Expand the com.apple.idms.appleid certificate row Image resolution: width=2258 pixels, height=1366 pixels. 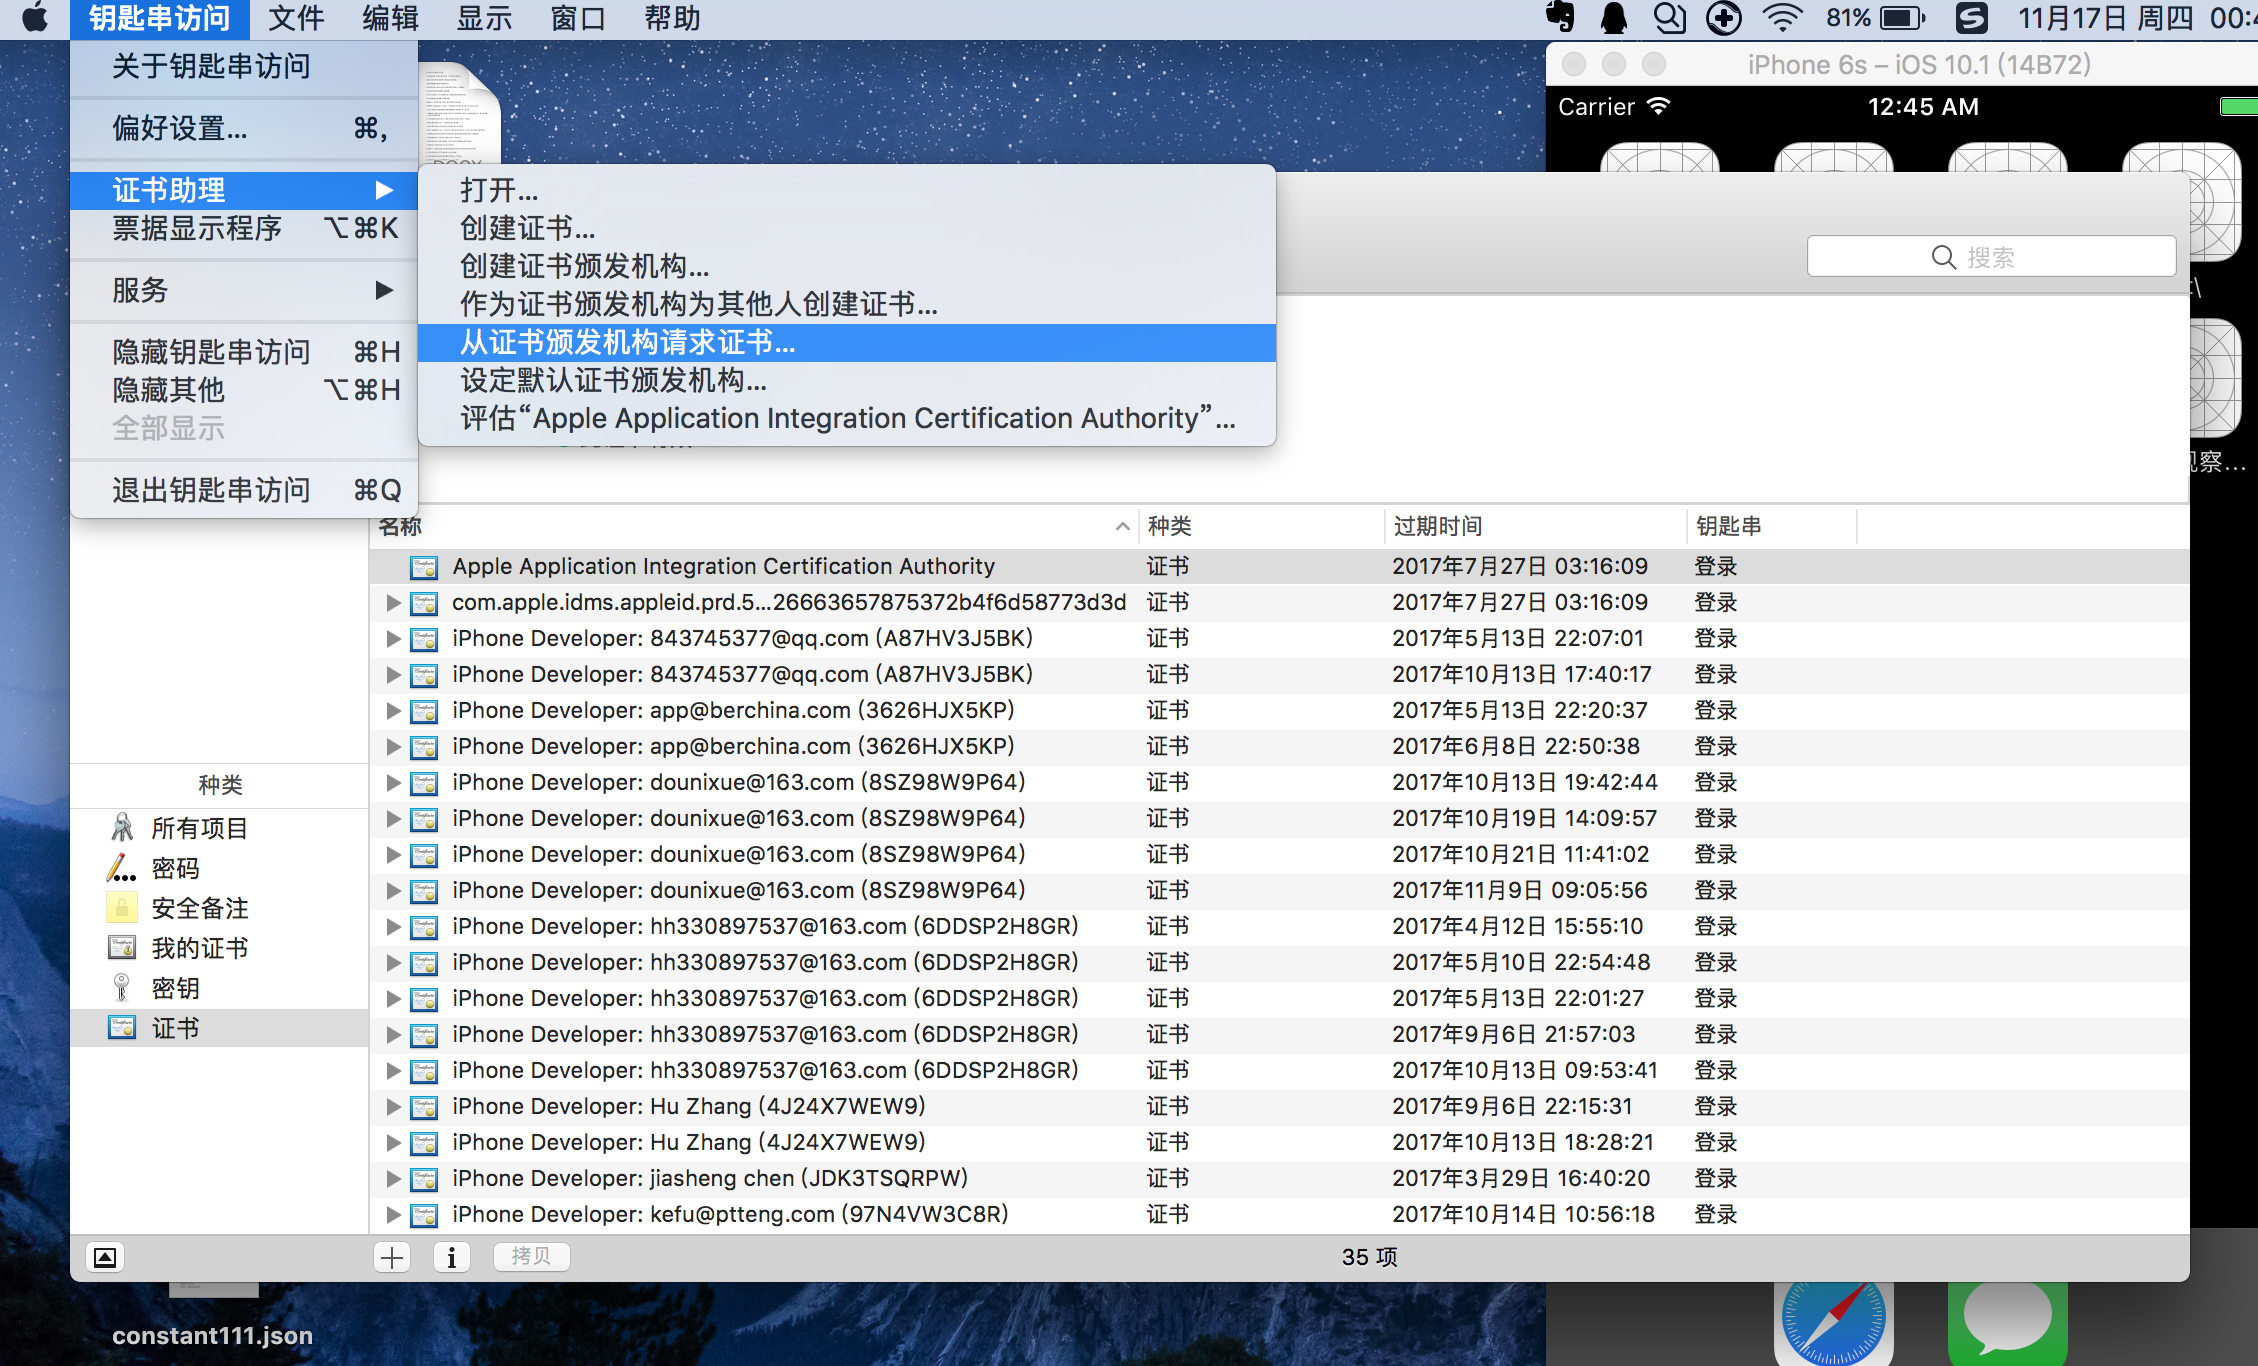point(393,603)
